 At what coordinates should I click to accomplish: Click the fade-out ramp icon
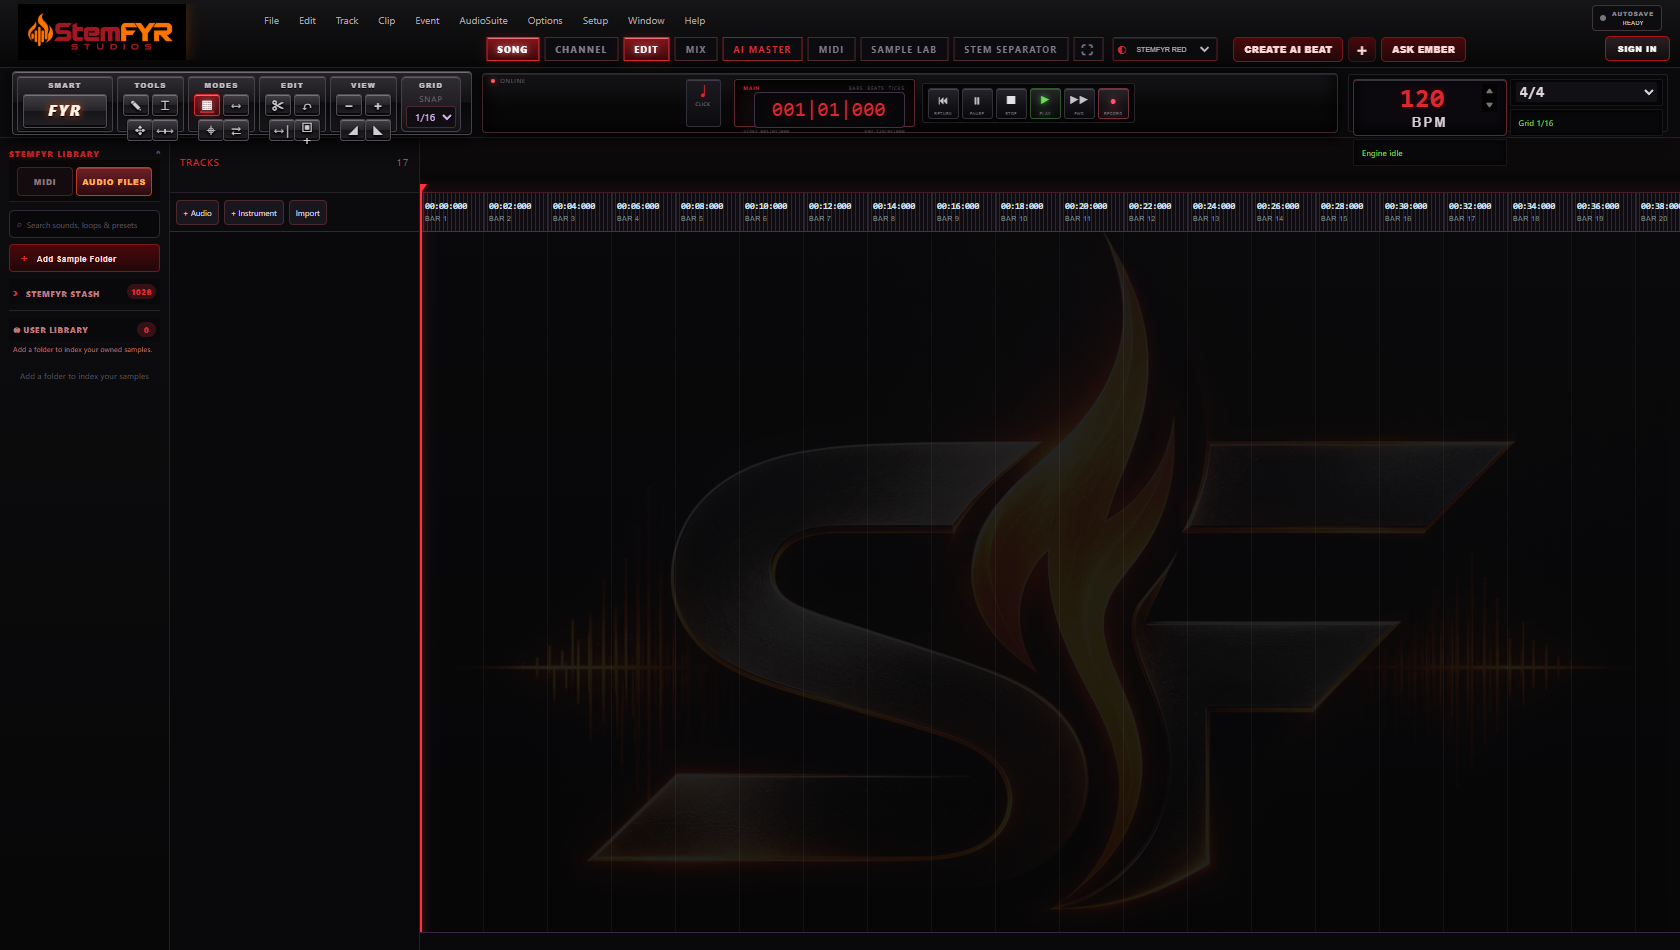(x=378, y=130)
